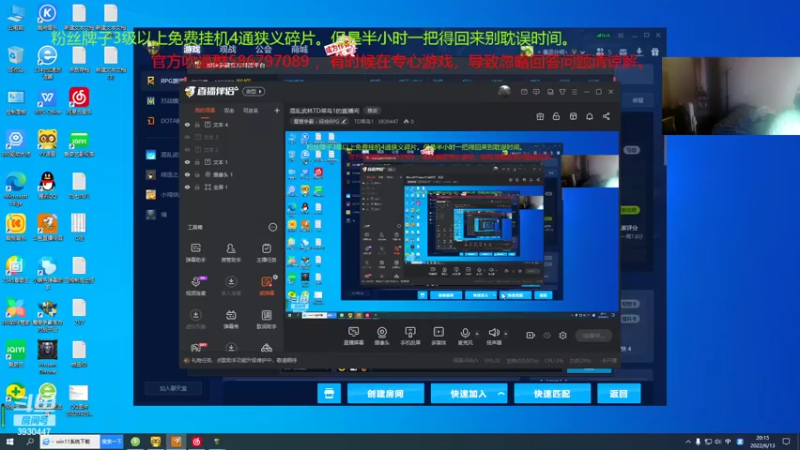Image resolution: width=800 pixels, height=450 pixels.
Task: Expand microphone volume arrow
Action: tap(477, 334)
